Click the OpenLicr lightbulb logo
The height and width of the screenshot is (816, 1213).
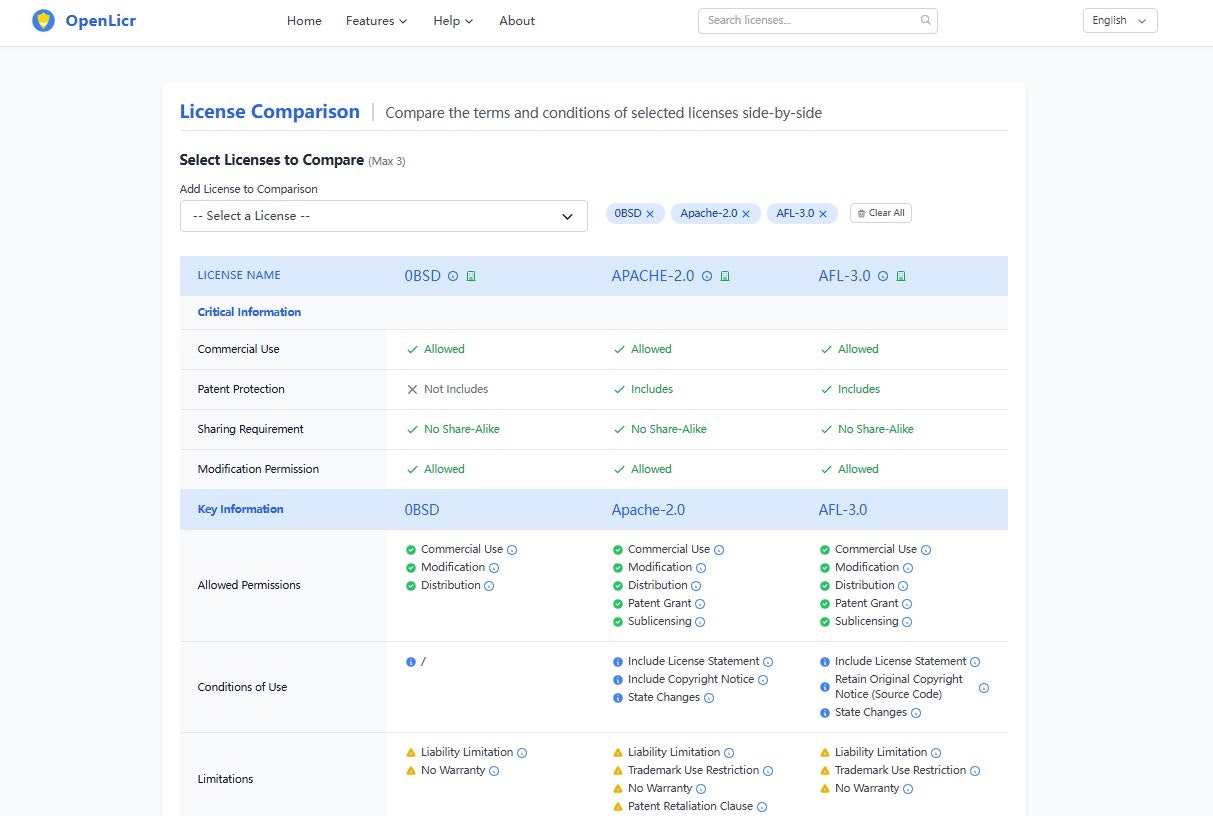coord(43,20)
